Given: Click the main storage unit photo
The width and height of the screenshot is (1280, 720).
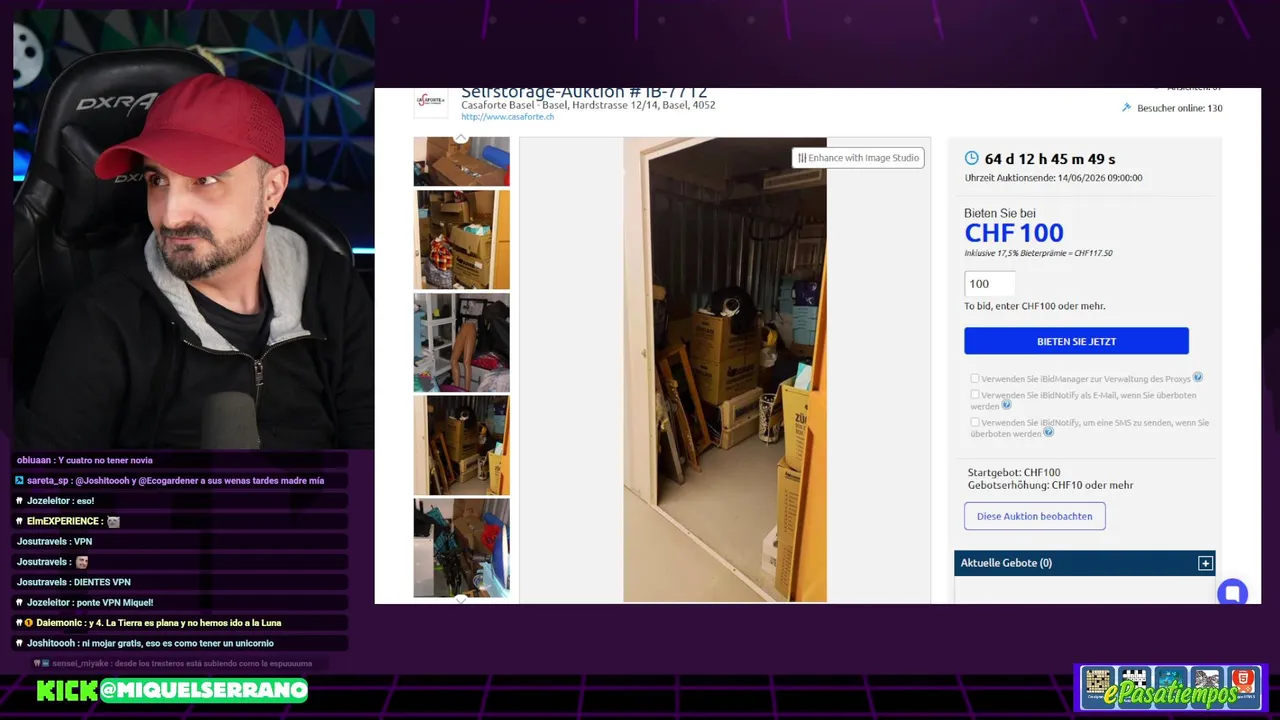Looking at the screenshot, I should (x=725, y=370).
